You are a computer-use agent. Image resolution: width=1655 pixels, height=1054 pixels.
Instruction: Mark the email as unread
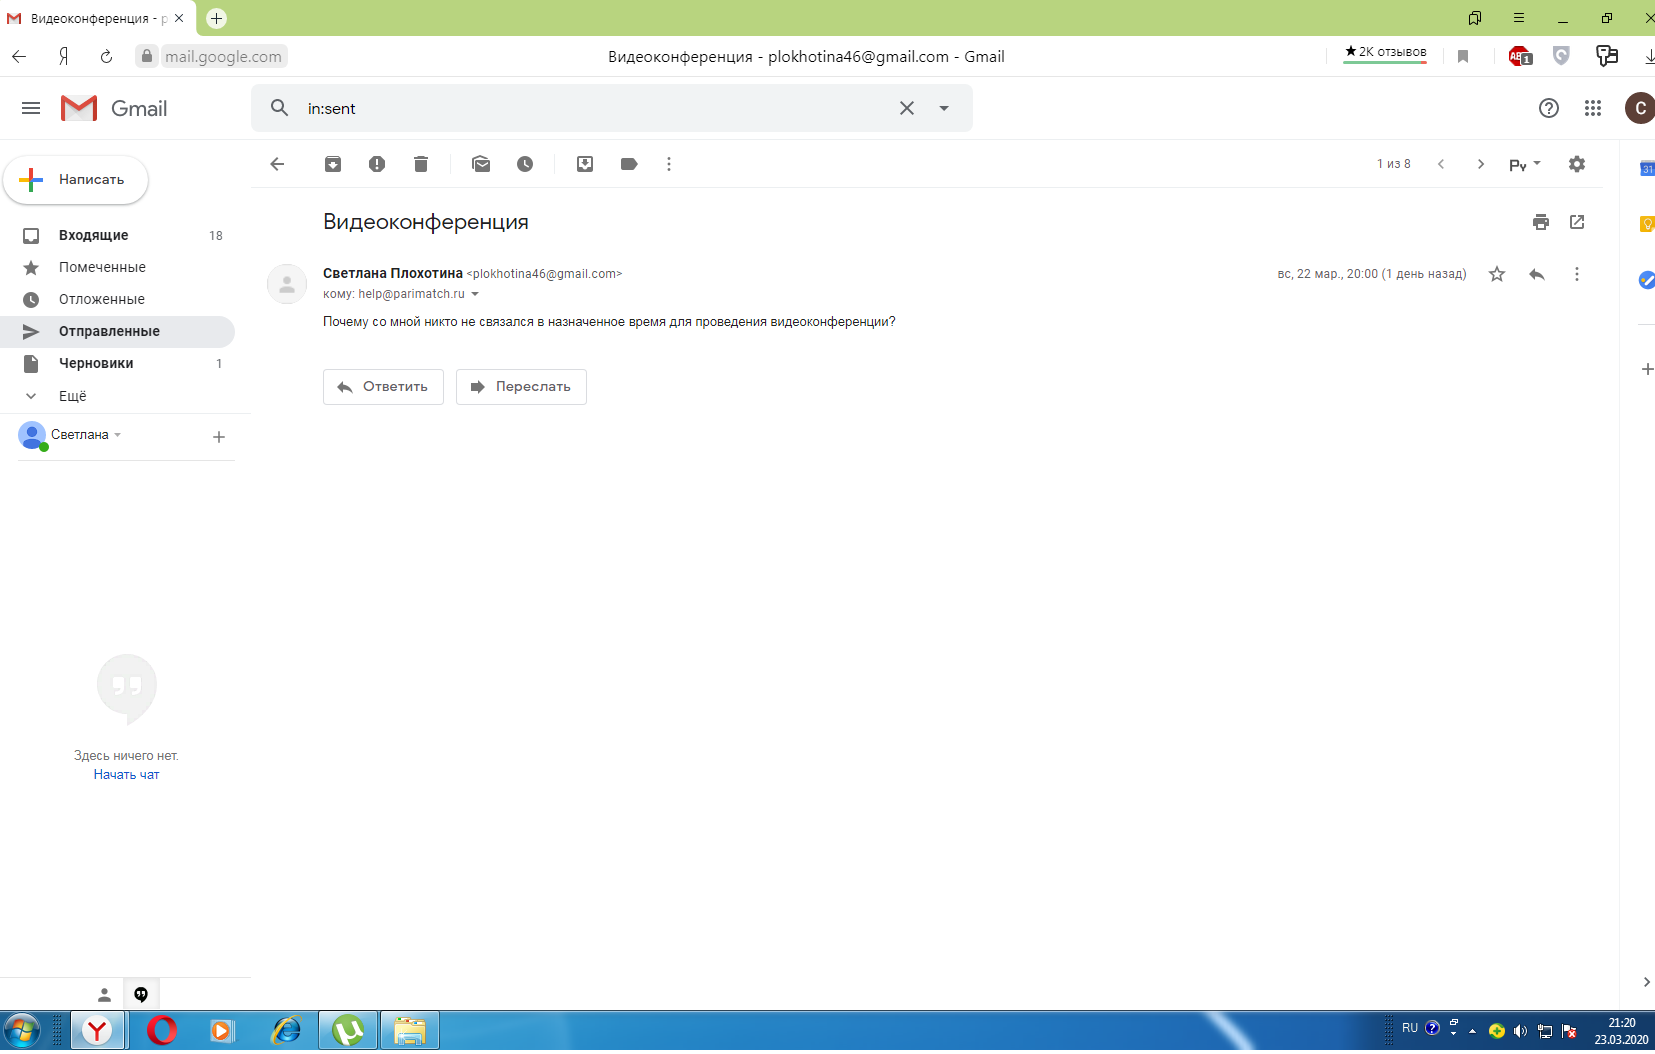point(481,164)
